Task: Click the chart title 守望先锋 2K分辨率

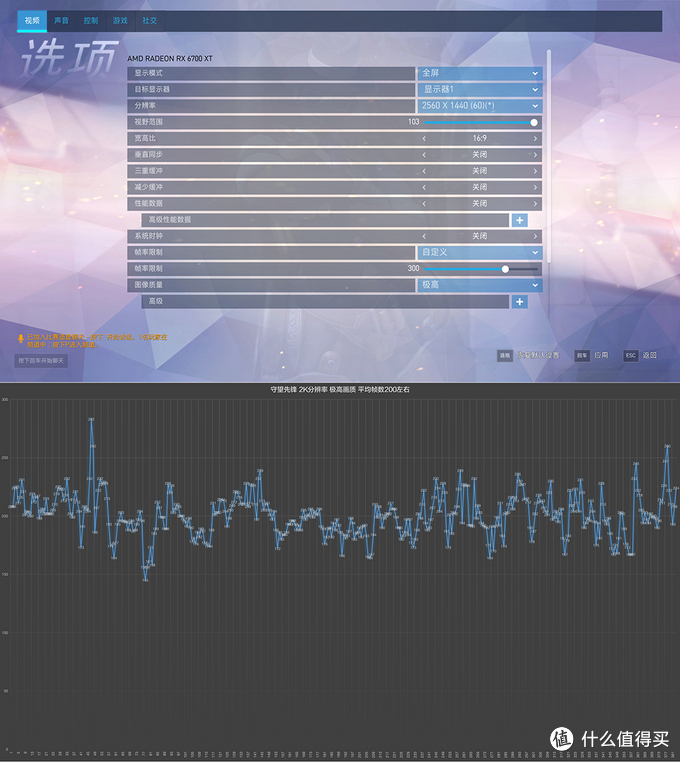Action: pyautogui.click(x=340, y=389)
